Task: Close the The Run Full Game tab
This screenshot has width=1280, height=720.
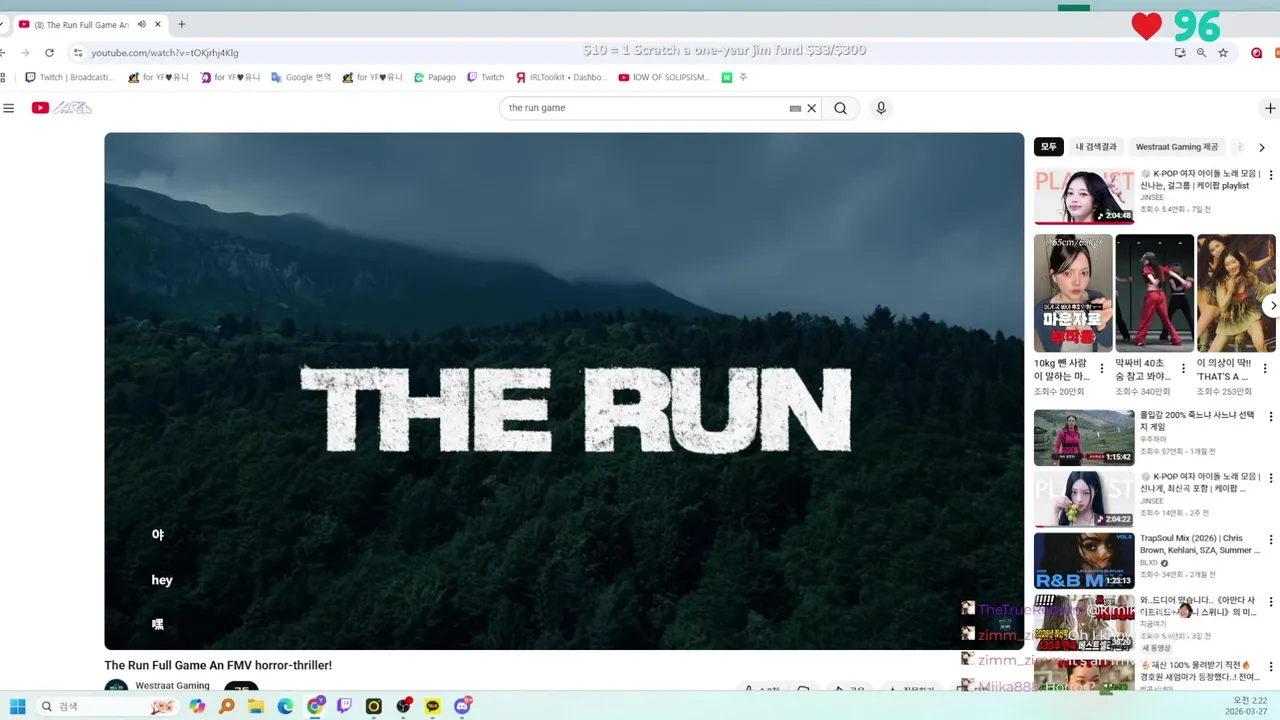Action: click(157, 24)
